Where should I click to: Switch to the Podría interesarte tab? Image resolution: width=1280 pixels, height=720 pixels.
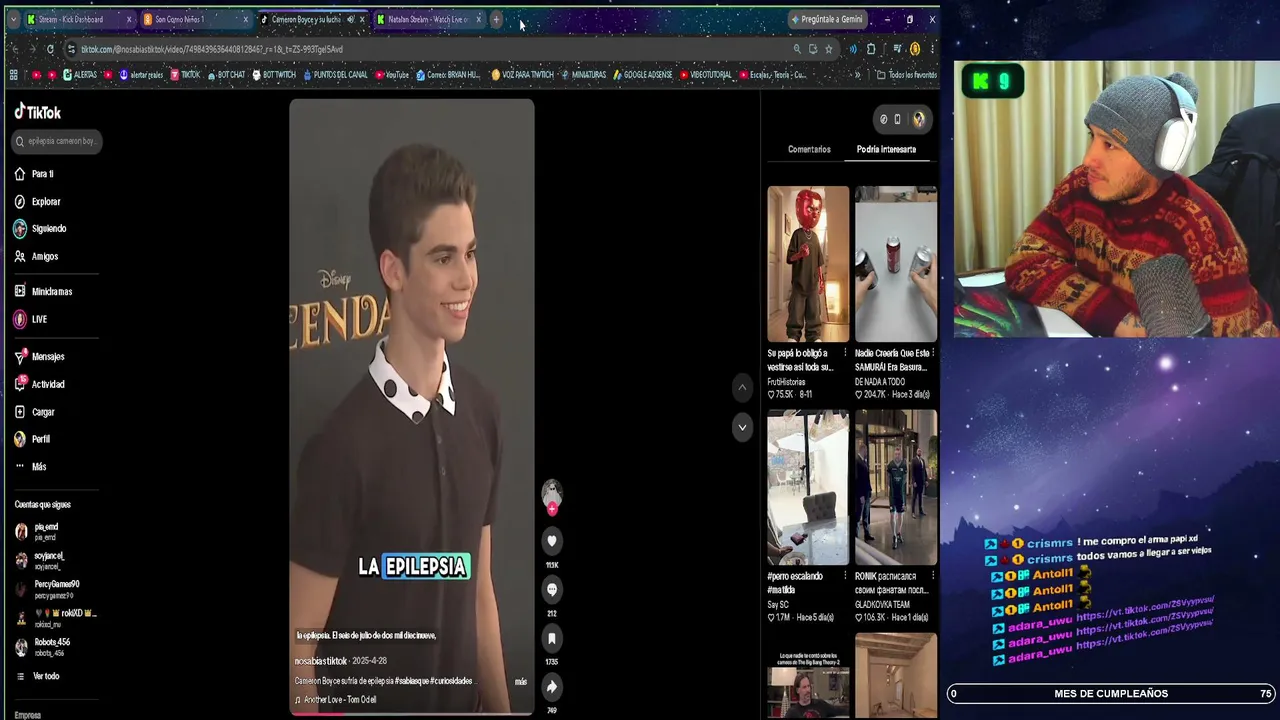[886, 149]
